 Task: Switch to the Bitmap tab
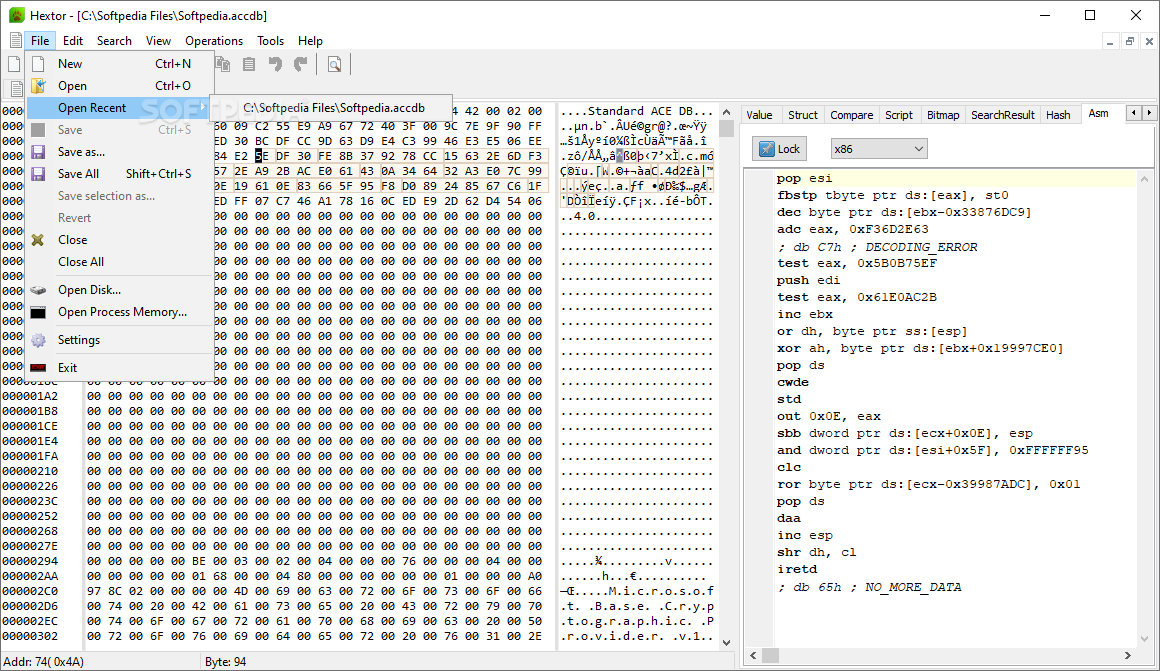[x=943, y=115]
